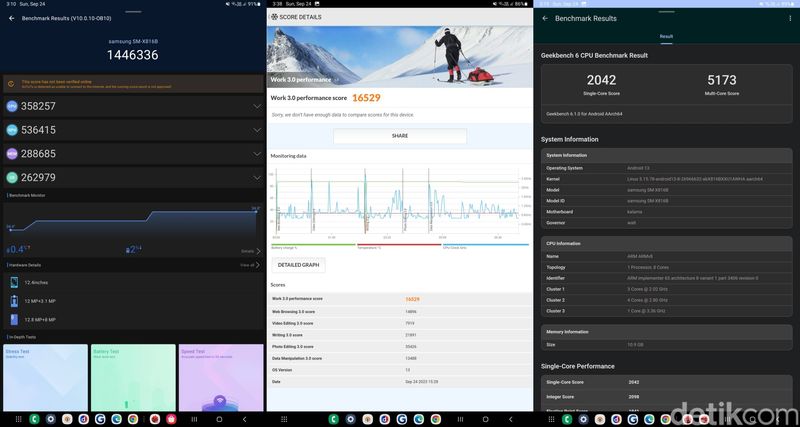Viewport: 800px width, 427px height.
Task: Open the Battery Test card
Action: (133, 378)
